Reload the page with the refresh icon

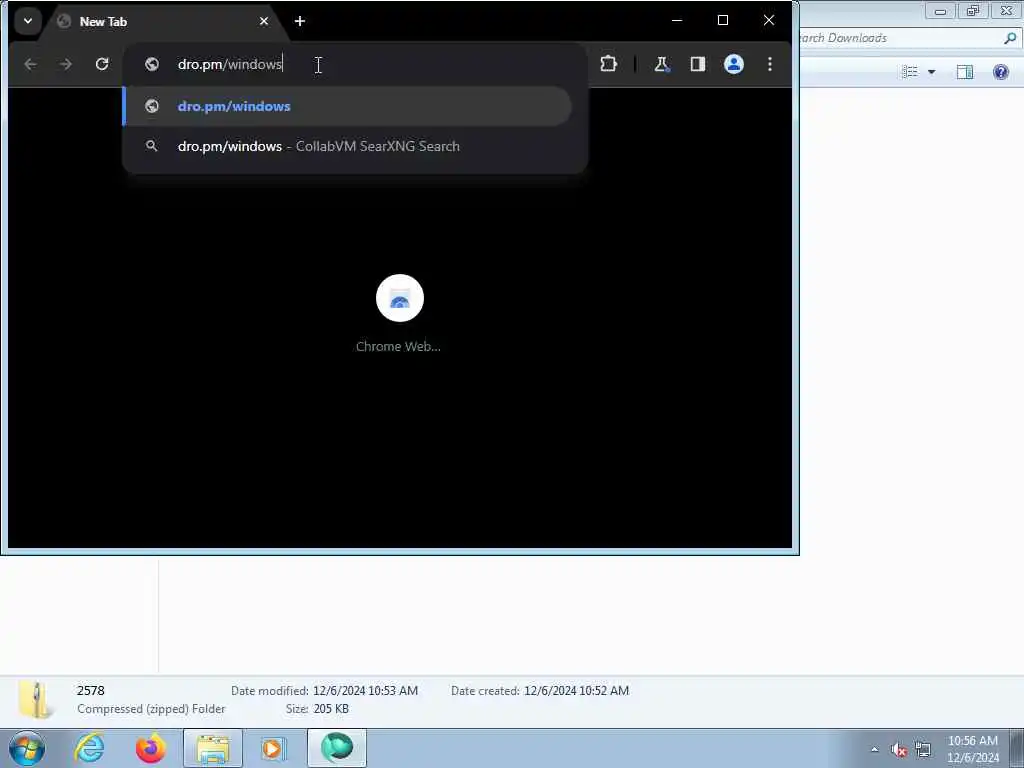click(102, 64)
